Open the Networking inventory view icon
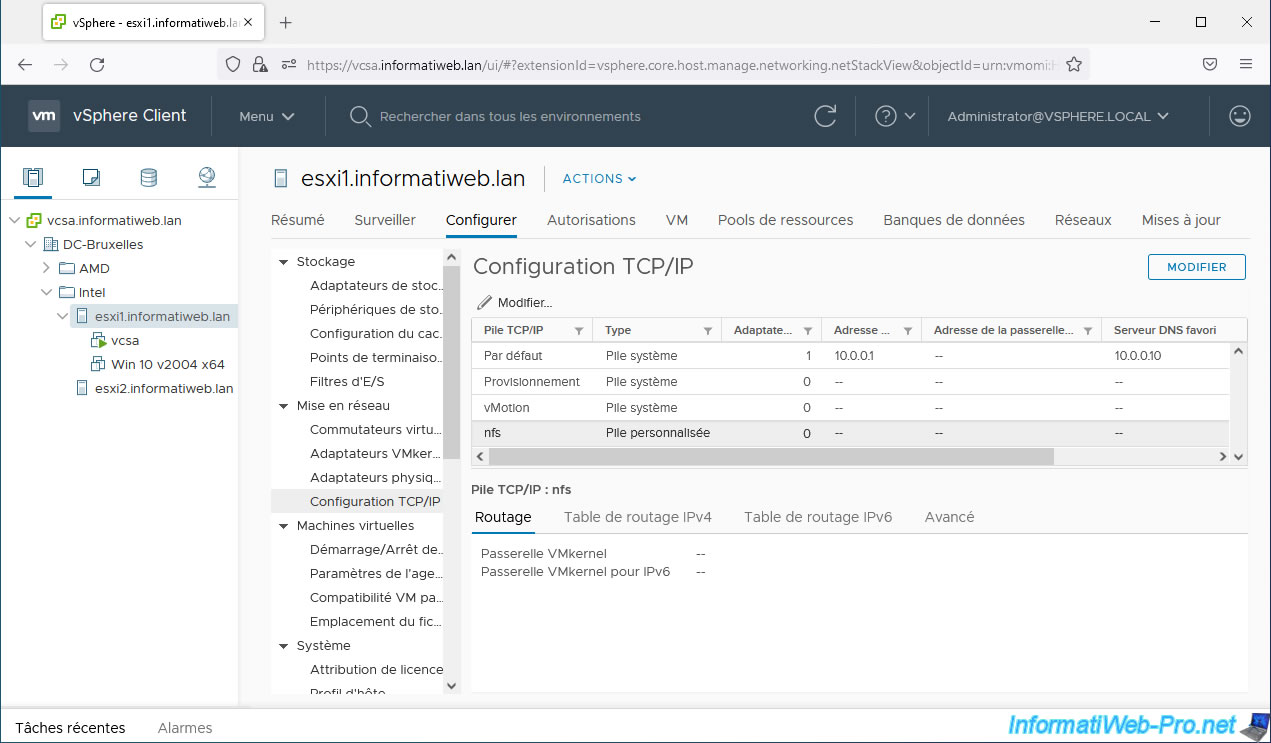 (206, 178)
